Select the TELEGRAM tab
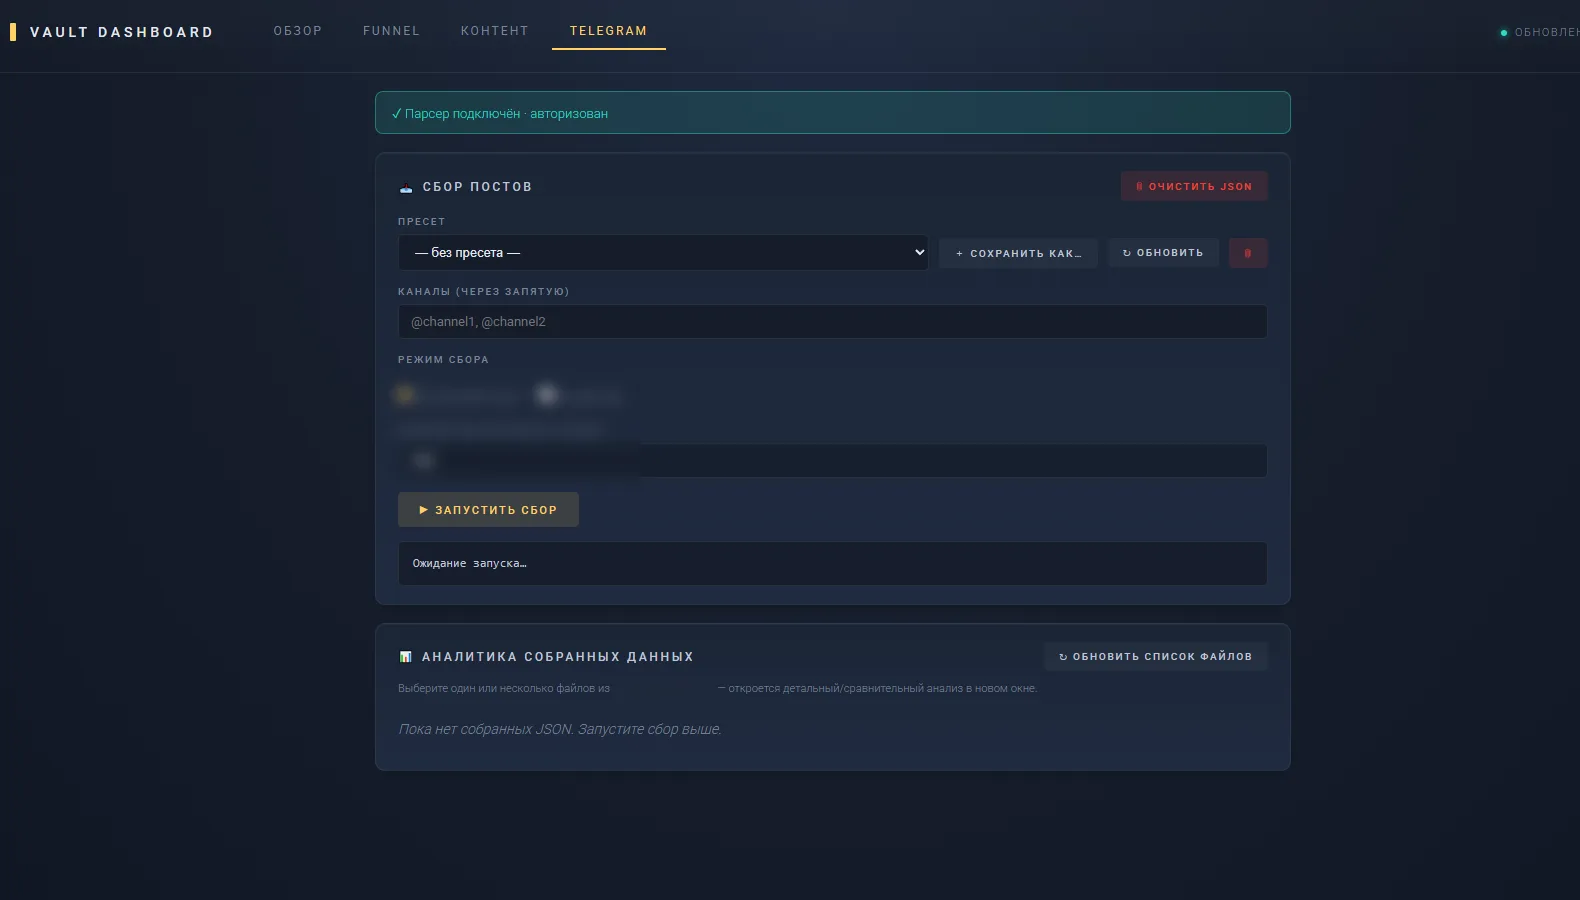This screenshot has width=1580, height=900. click(608, 31)
